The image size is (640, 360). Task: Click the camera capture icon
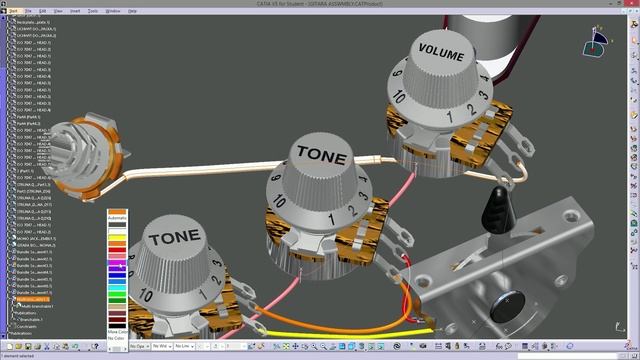[423, 347]
